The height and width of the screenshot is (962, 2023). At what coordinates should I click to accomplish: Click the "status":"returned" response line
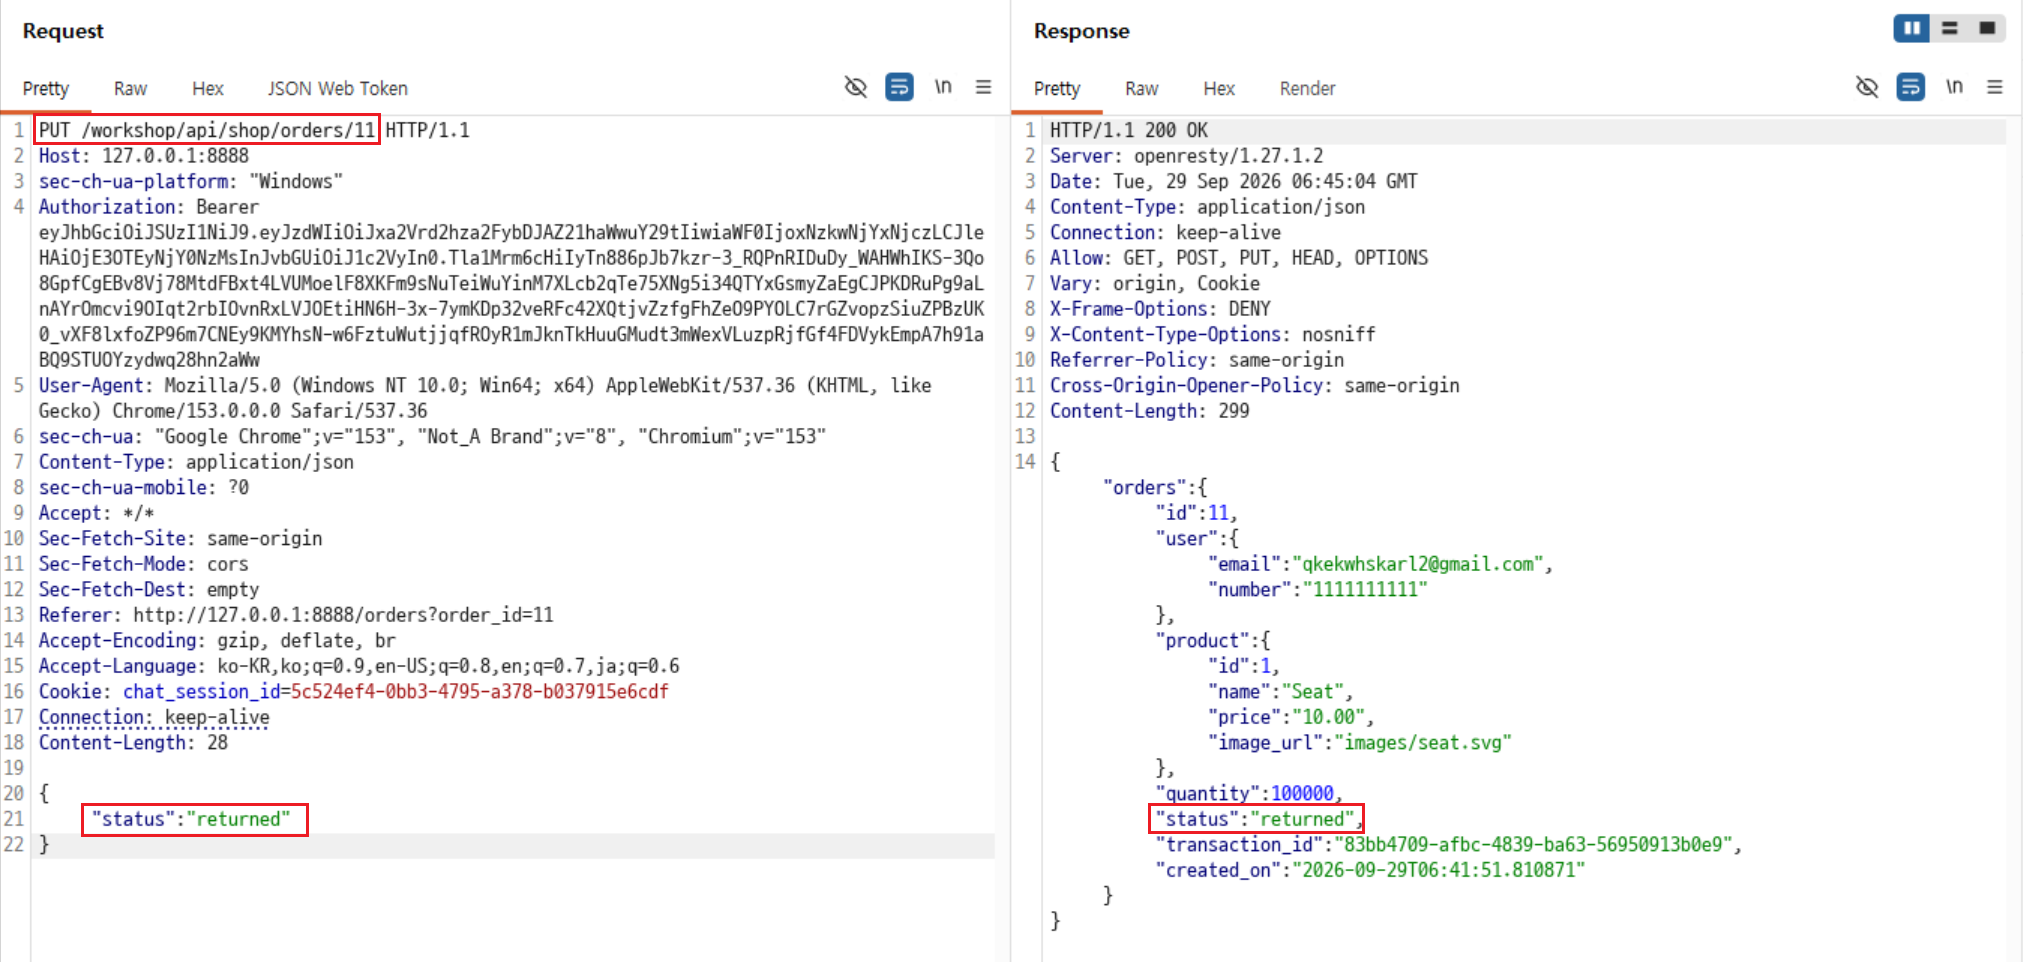(1259, 819)
